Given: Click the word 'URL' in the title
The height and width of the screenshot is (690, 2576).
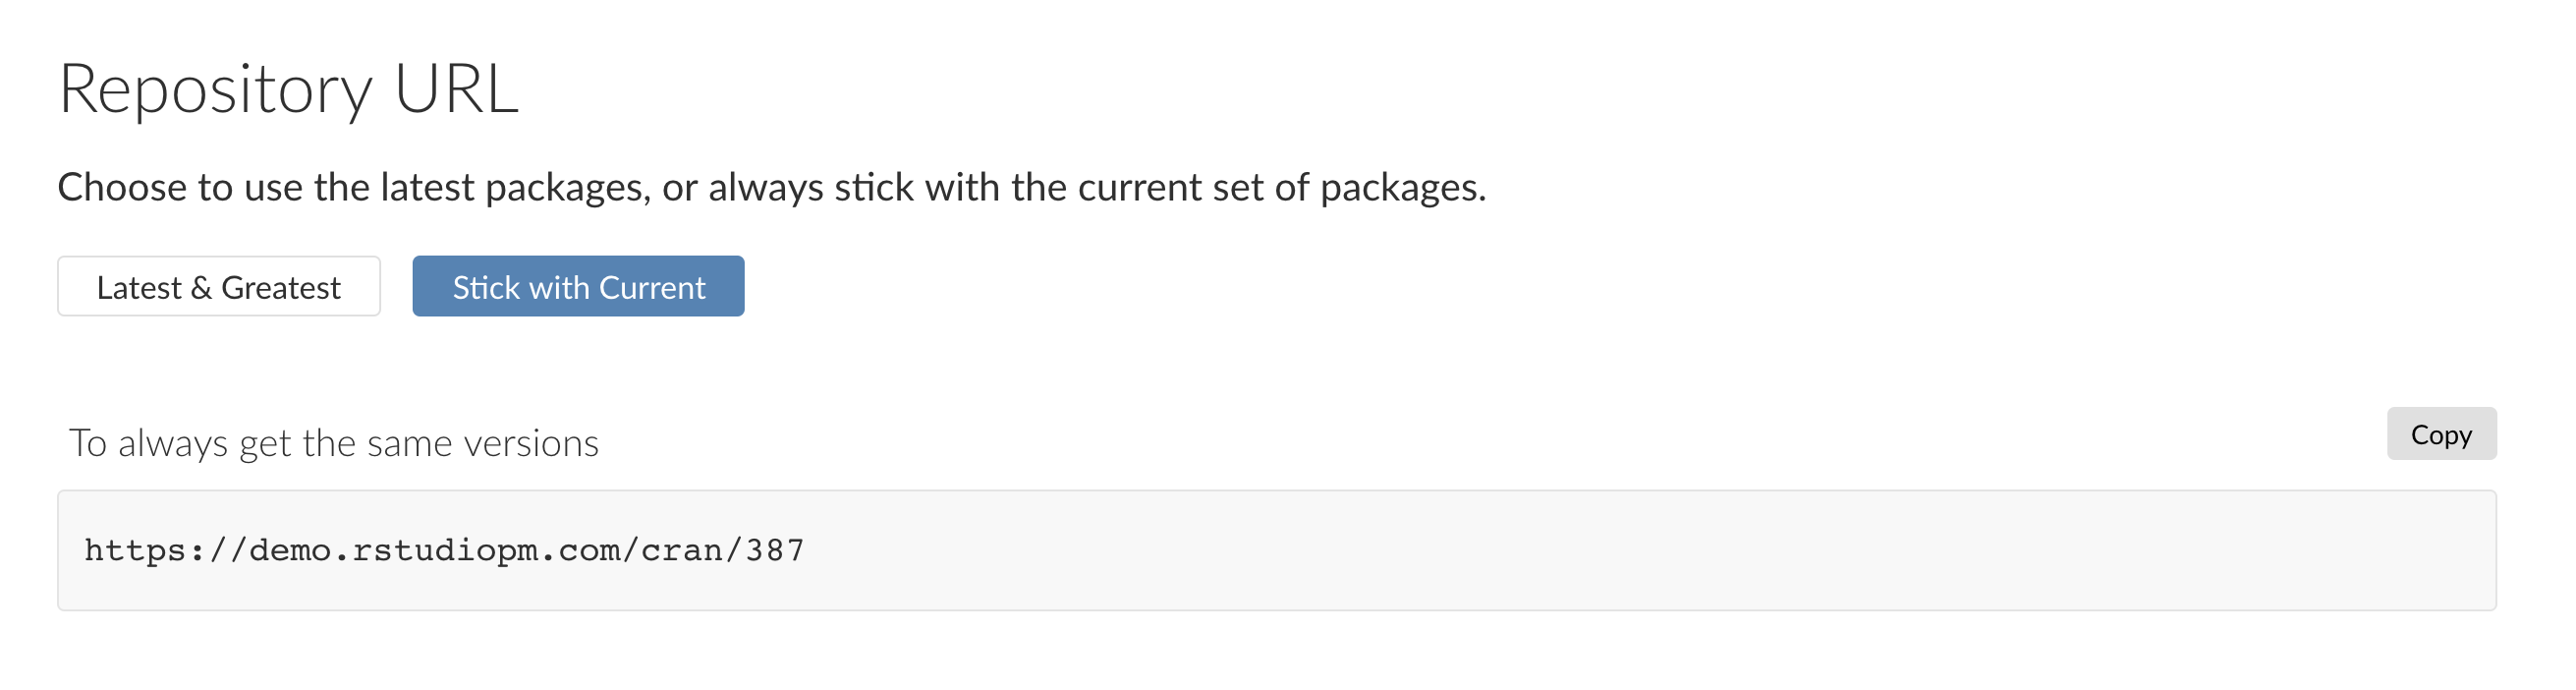Looking at the screenshot, I should click(x=456, y=90).
